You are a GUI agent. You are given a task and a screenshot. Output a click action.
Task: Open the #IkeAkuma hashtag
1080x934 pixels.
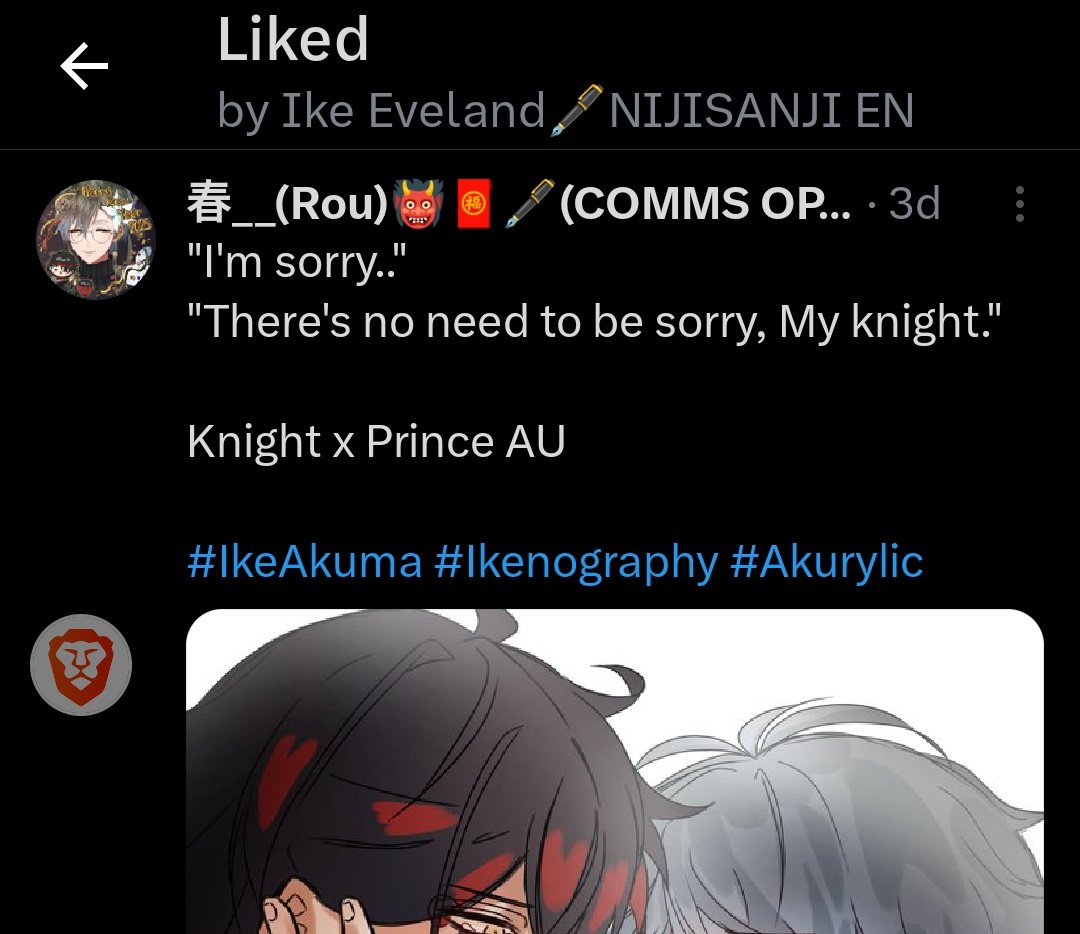pos(304,561)
